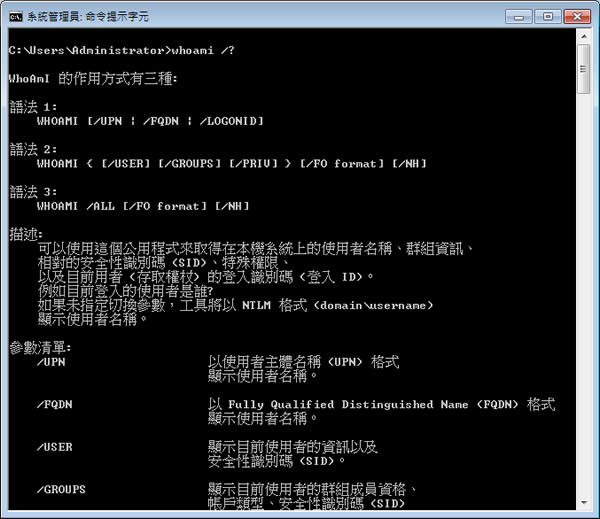Maximize the command prompt window
This screenshot has width=600, height=519.
click(x=548, y=17)
